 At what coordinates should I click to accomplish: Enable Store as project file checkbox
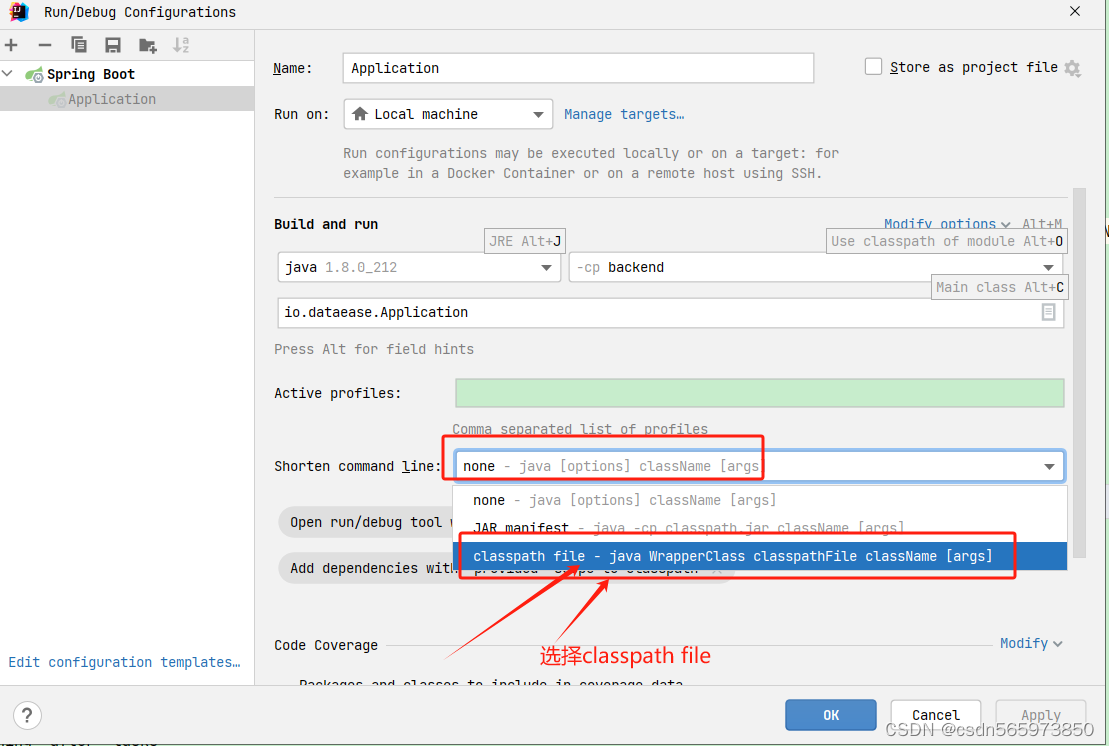pos(873,66)
